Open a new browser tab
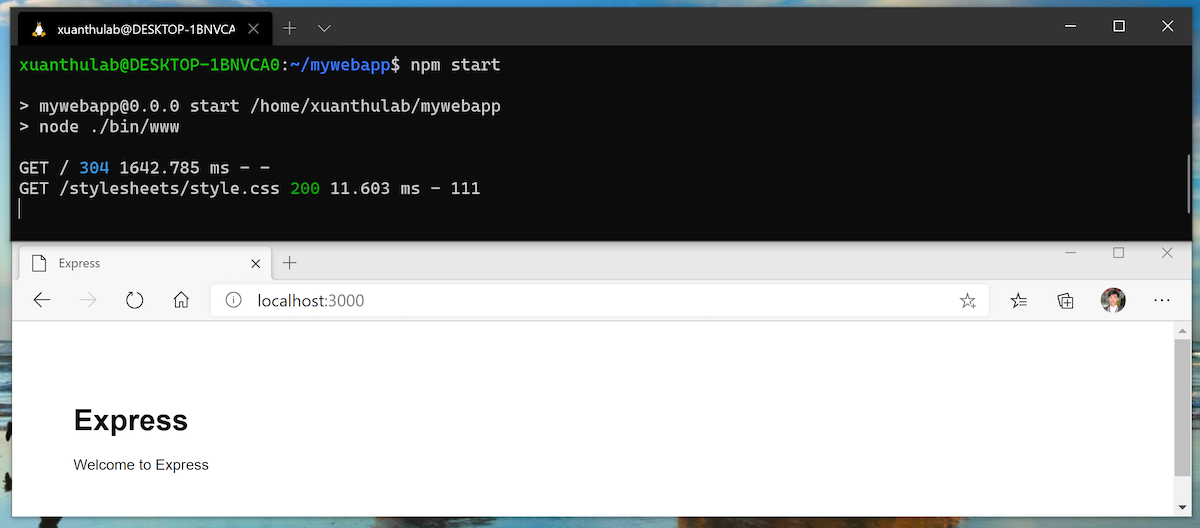The image size is (1200, 528). tap(290, 263)
